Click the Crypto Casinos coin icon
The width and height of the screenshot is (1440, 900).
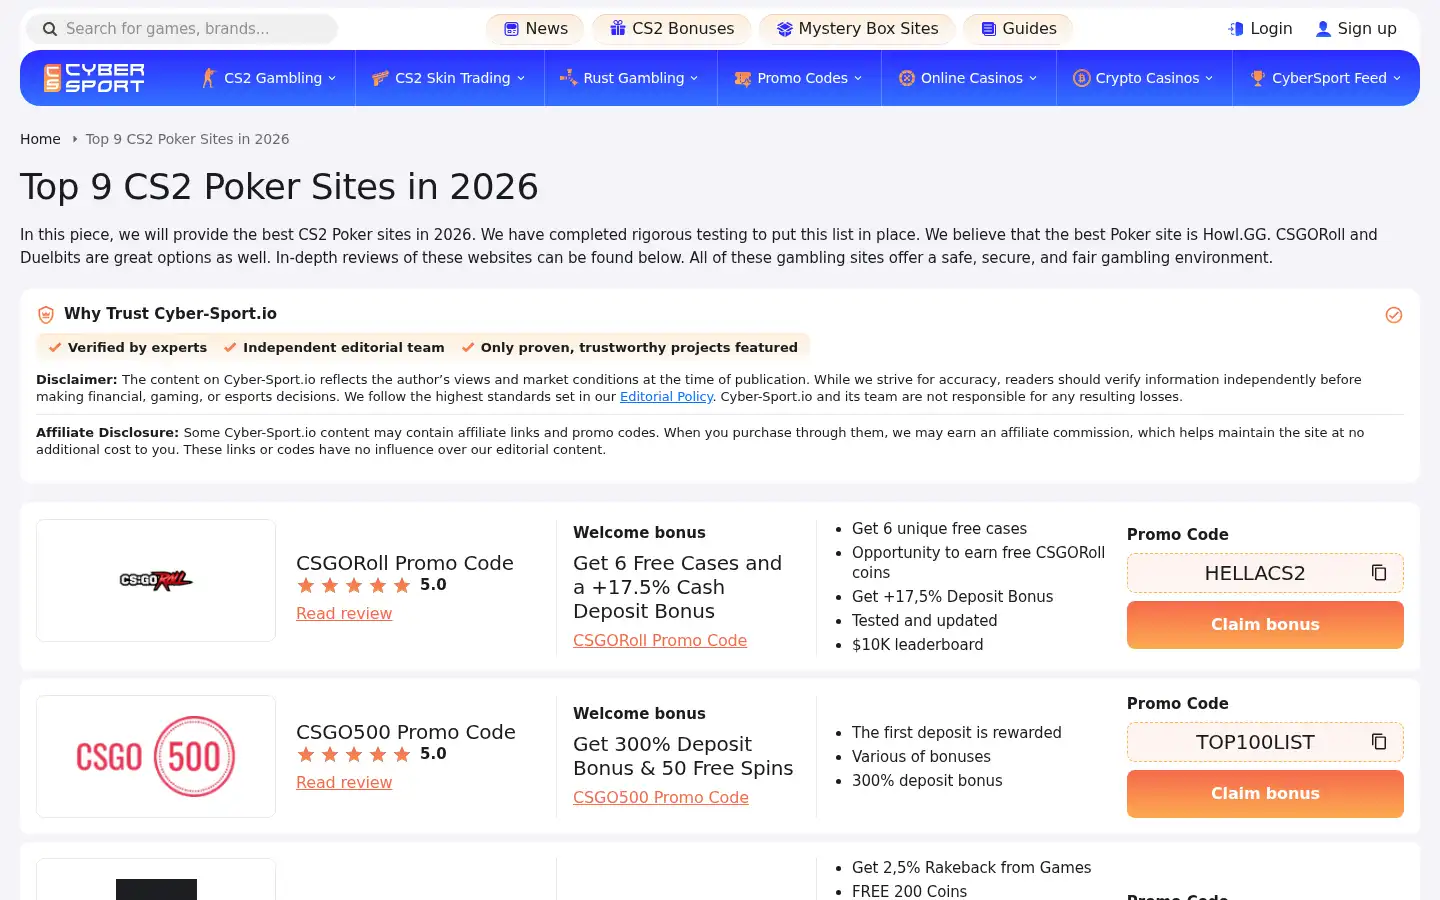(1081, 78)
